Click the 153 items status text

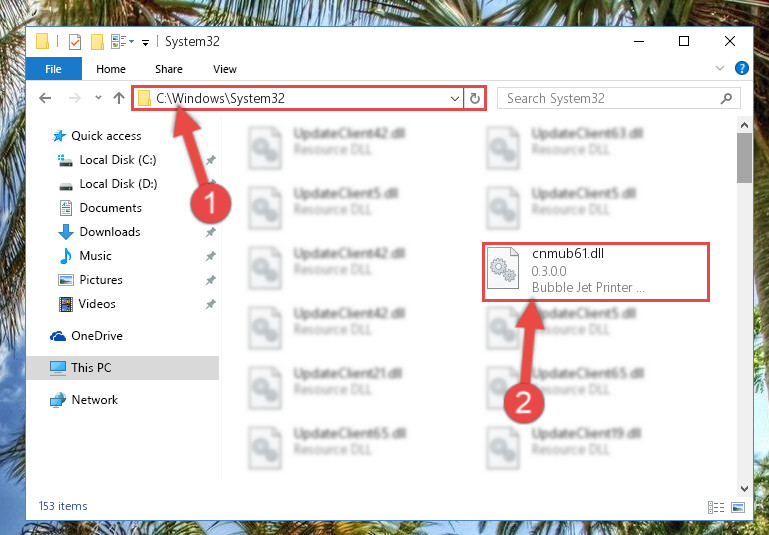63,506
